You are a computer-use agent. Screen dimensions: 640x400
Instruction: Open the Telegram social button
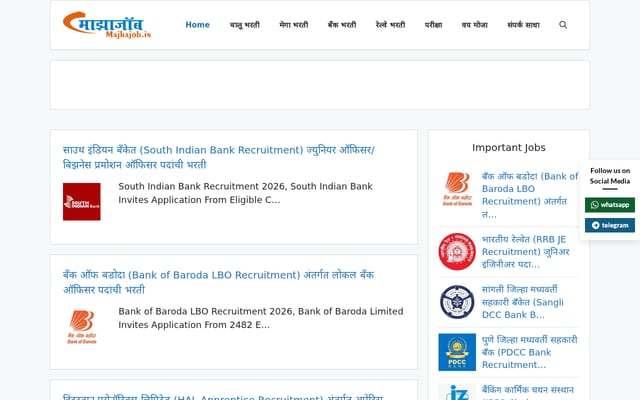610,225
